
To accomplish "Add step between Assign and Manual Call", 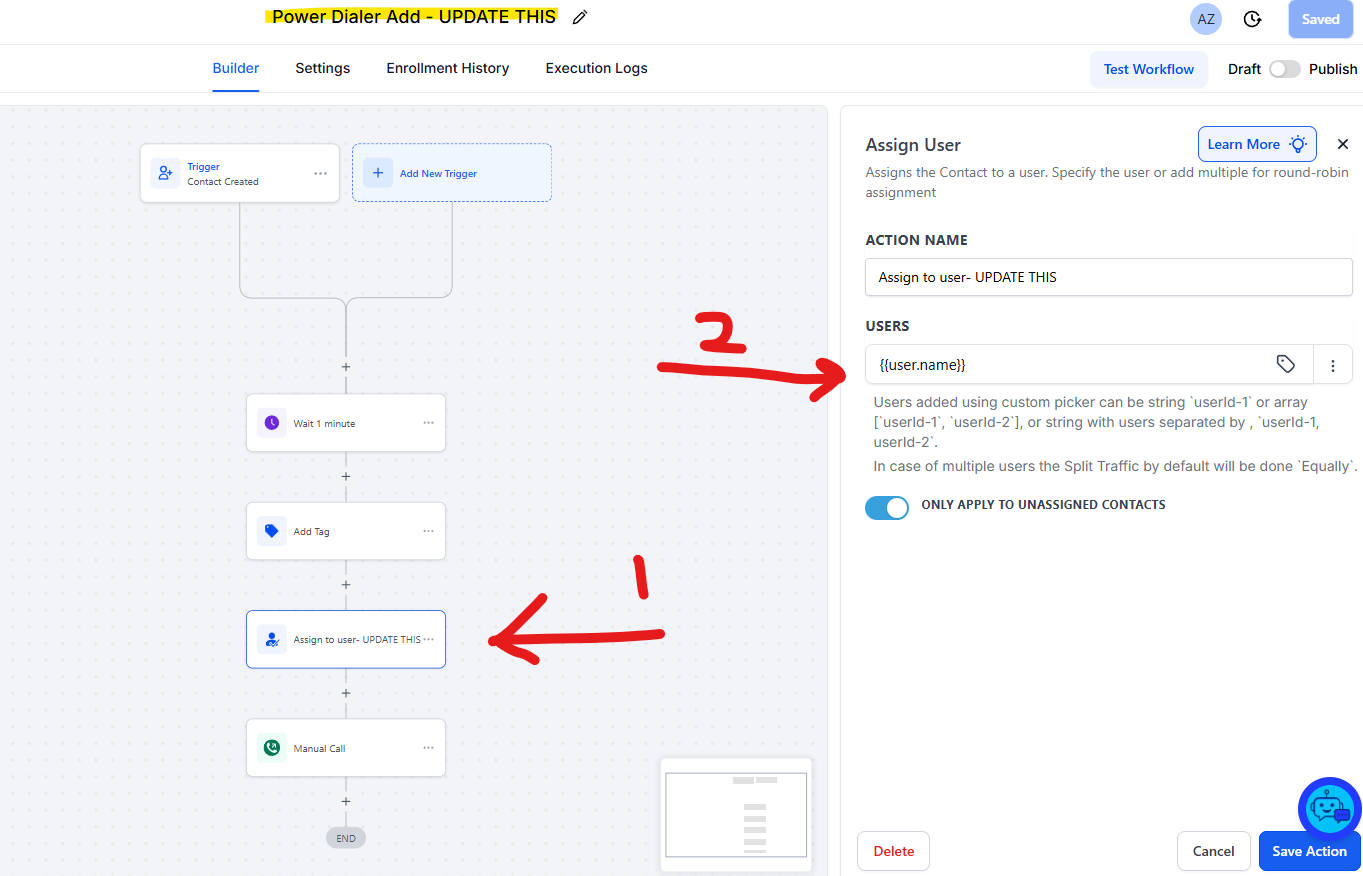I will 346,693.
